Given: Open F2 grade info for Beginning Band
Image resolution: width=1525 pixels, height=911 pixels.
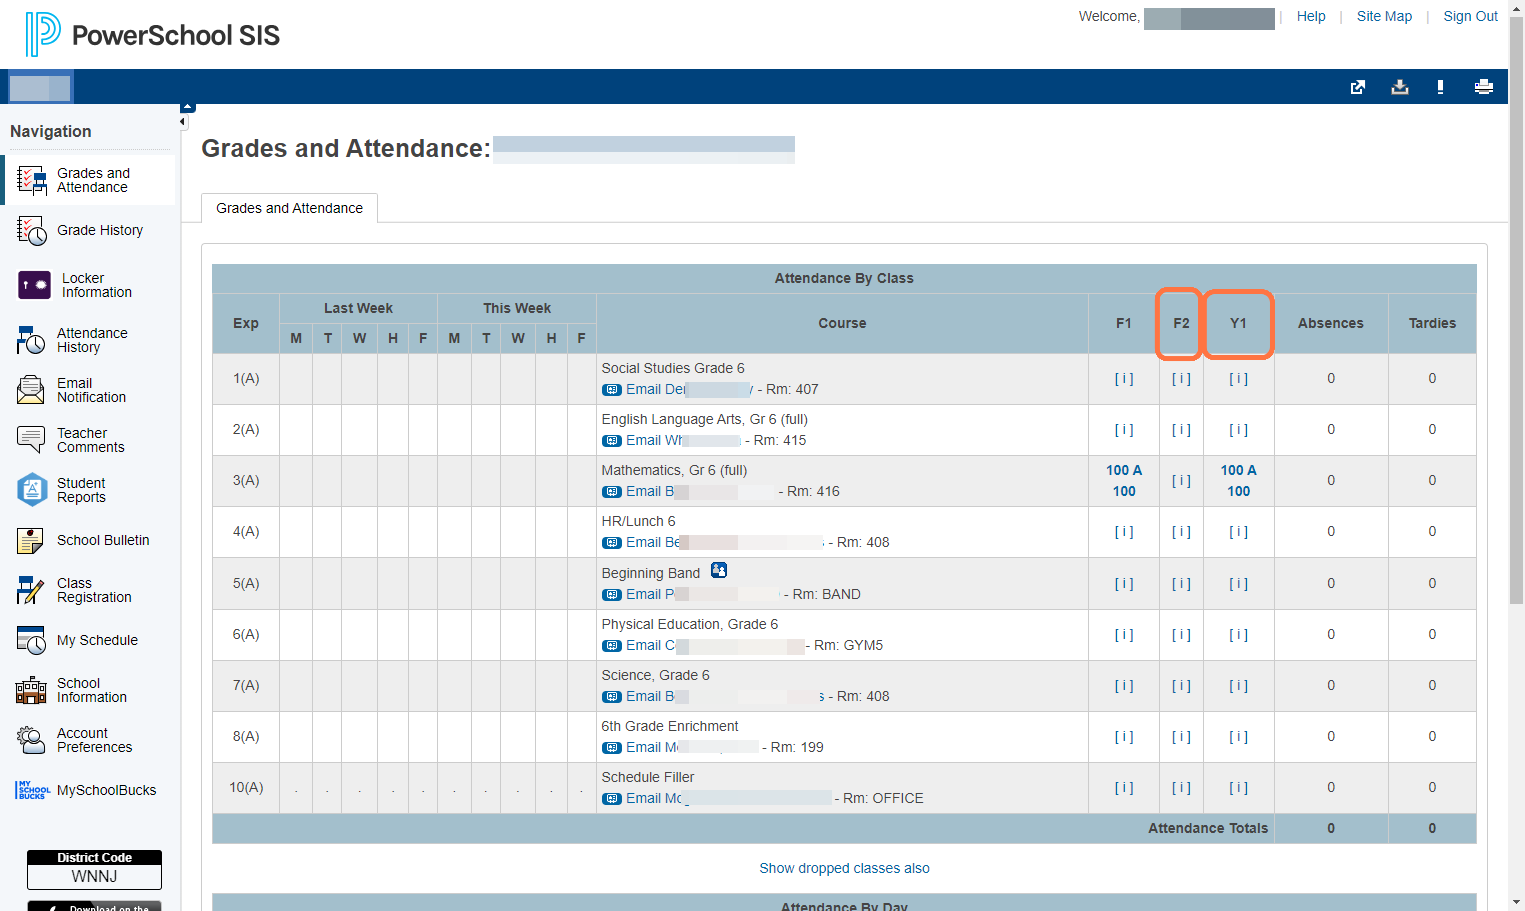Looking at the screenshot, I should pos(1181,584).
